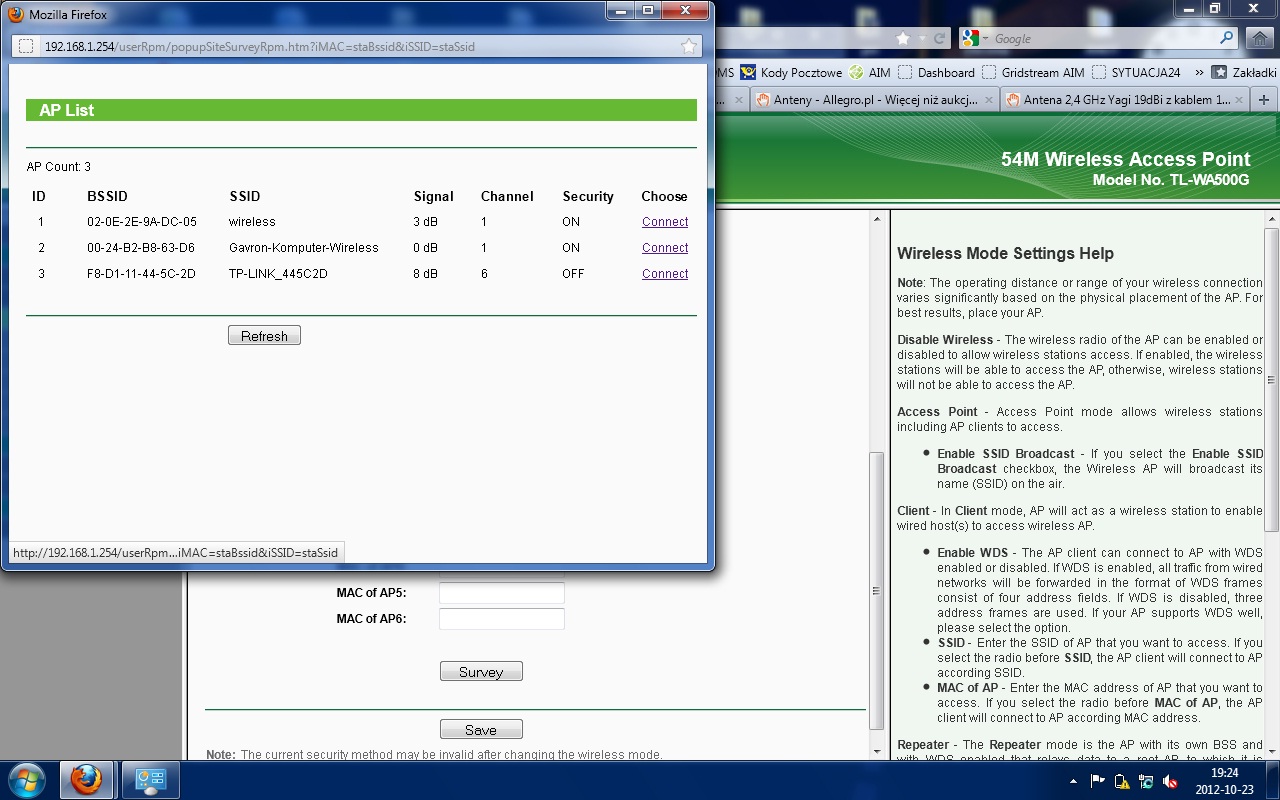Click the MAC of AP5 input field

[502, 593]
